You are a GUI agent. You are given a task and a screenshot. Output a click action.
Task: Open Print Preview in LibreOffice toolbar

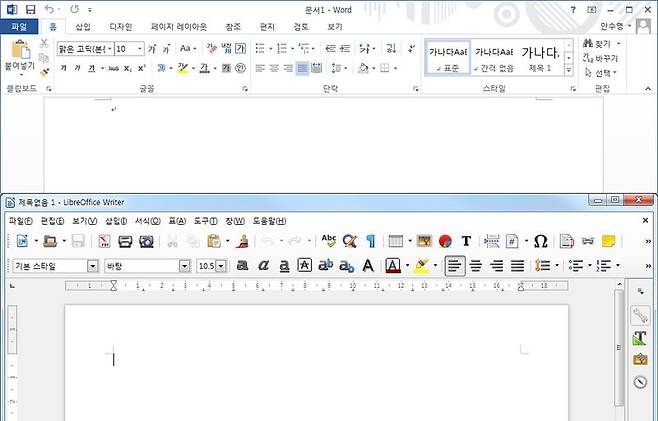point(146,241)
